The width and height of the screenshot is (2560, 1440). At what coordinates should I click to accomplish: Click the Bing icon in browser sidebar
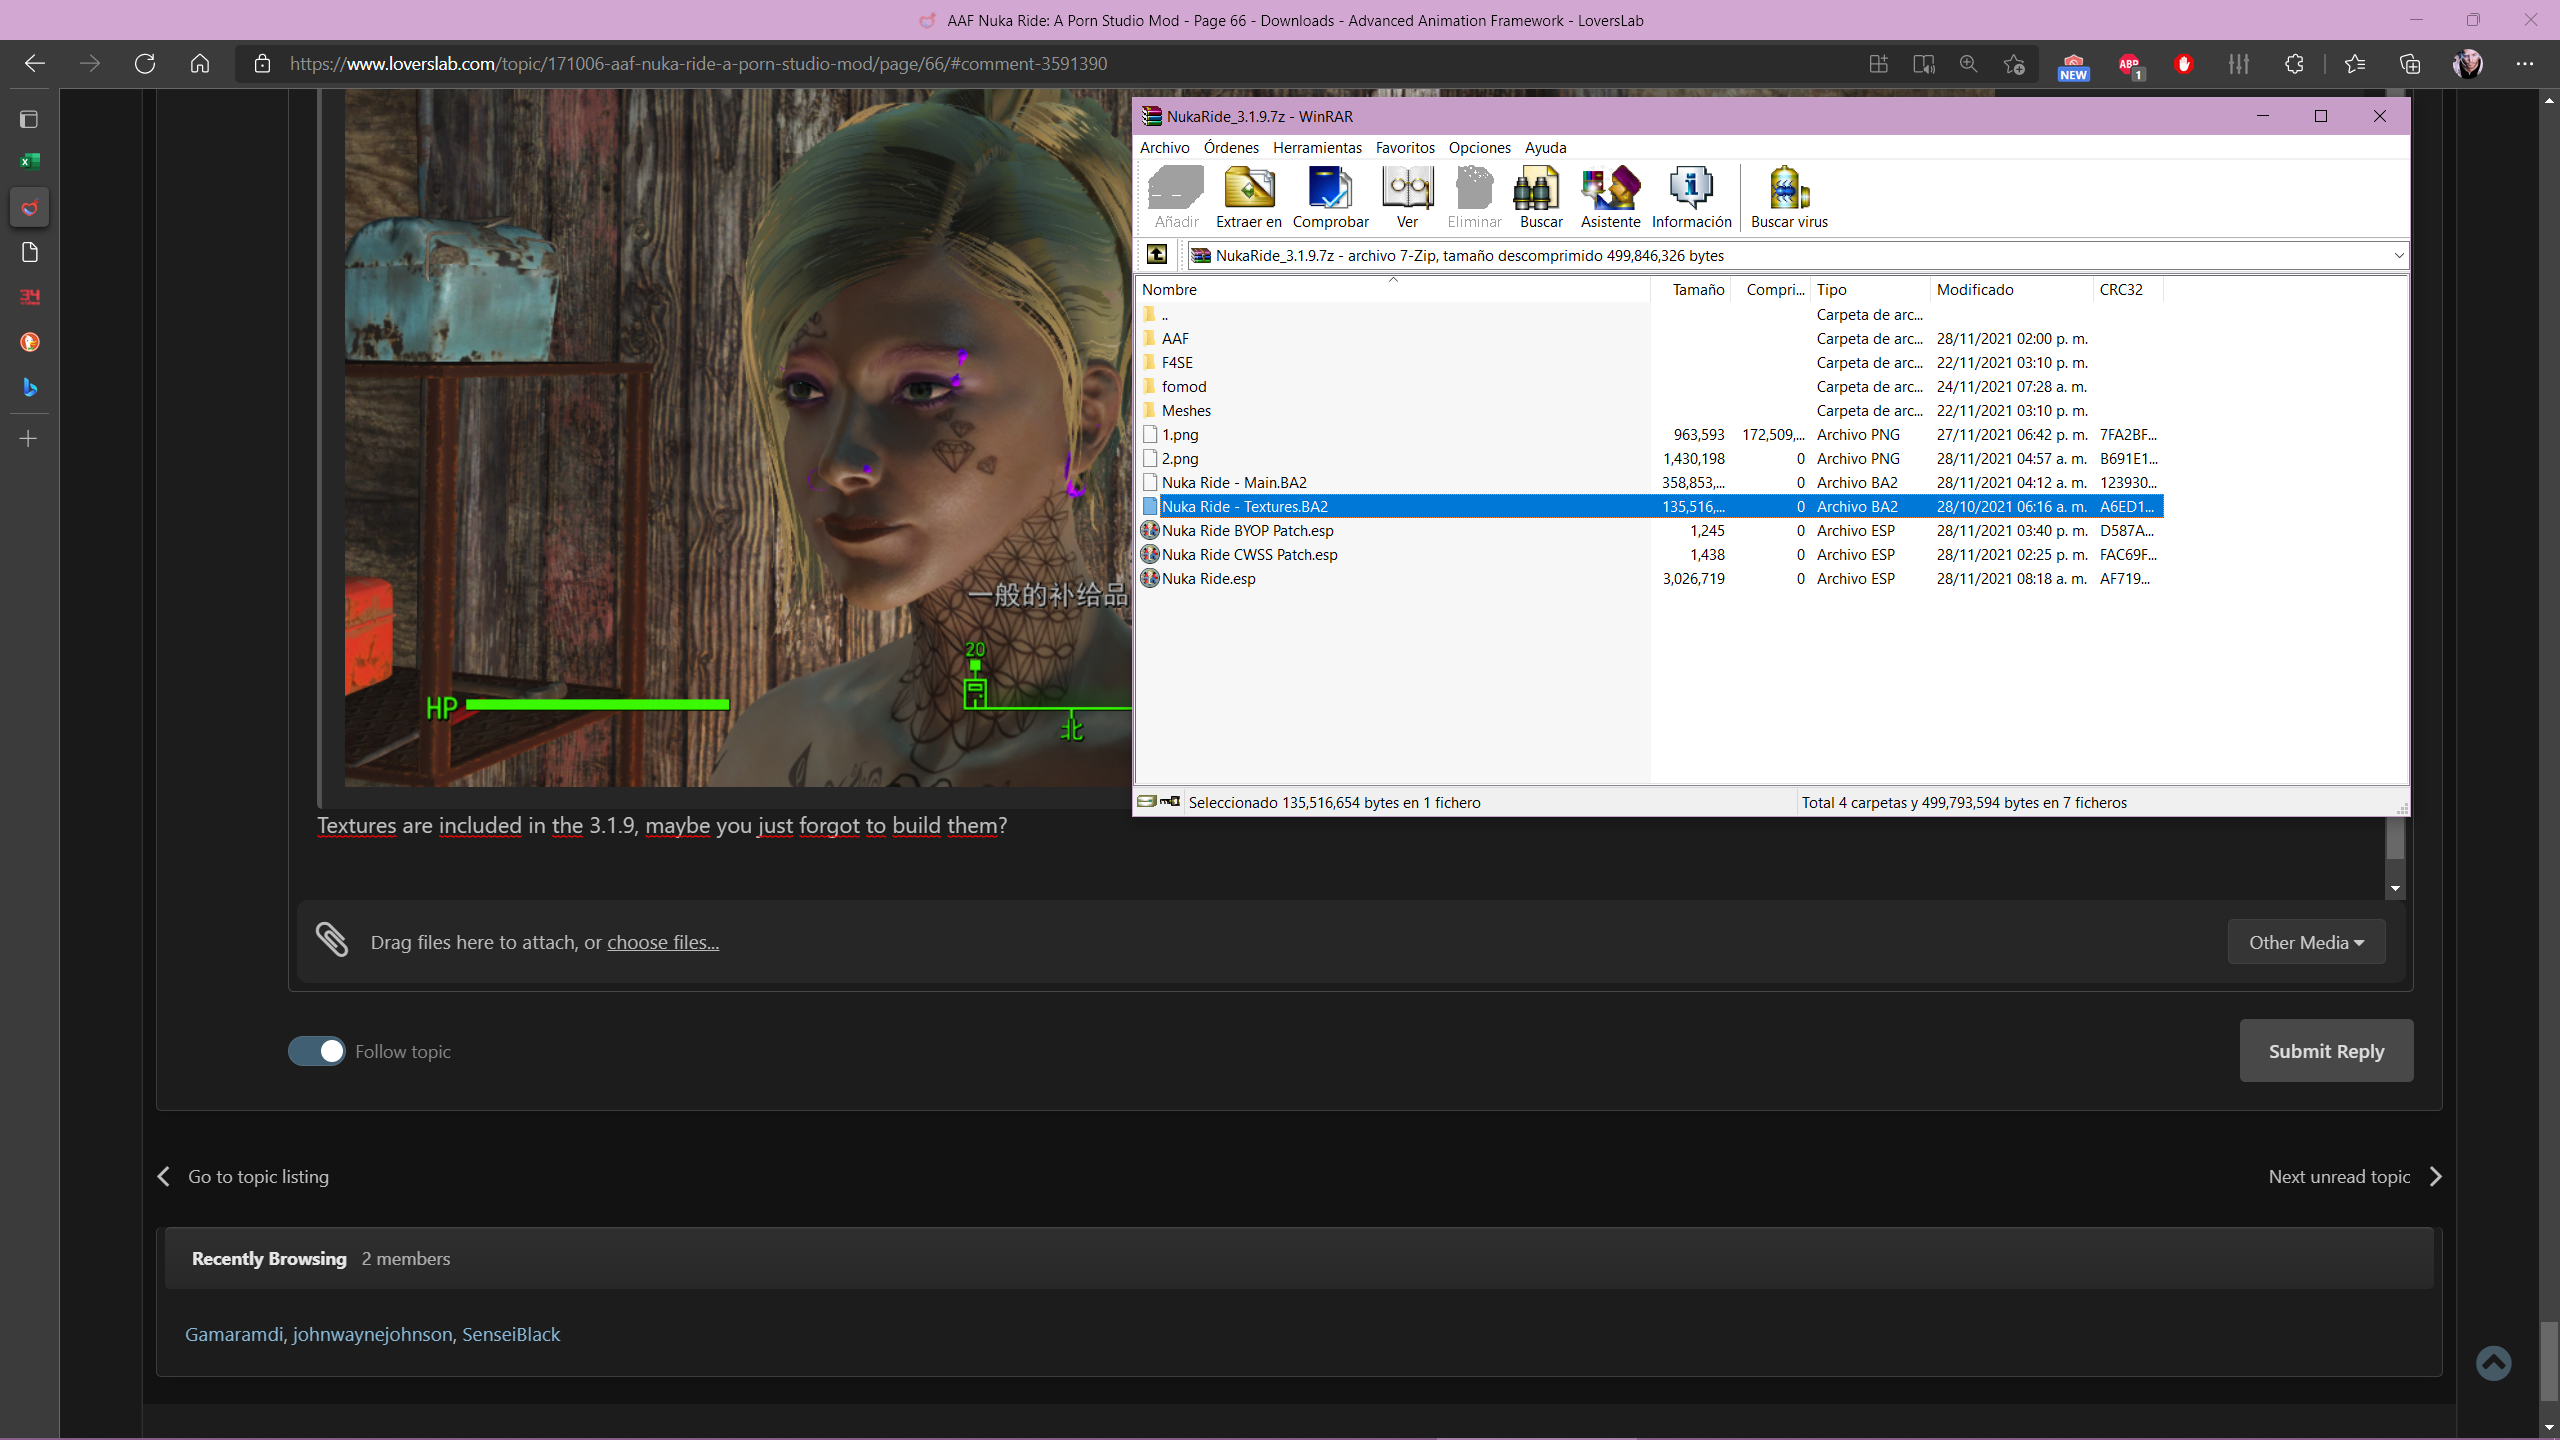[29, 387]
